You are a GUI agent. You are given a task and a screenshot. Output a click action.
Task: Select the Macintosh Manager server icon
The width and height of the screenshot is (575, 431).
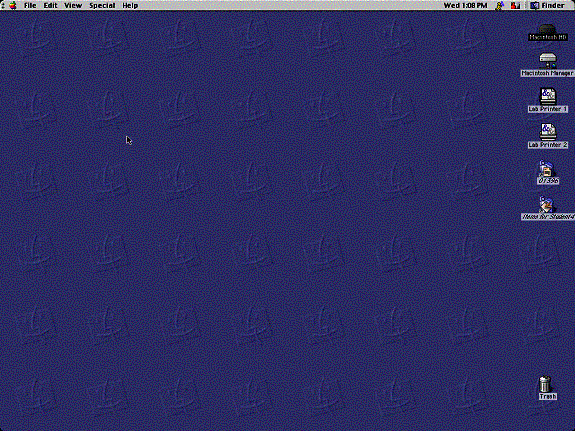point(547,61)
